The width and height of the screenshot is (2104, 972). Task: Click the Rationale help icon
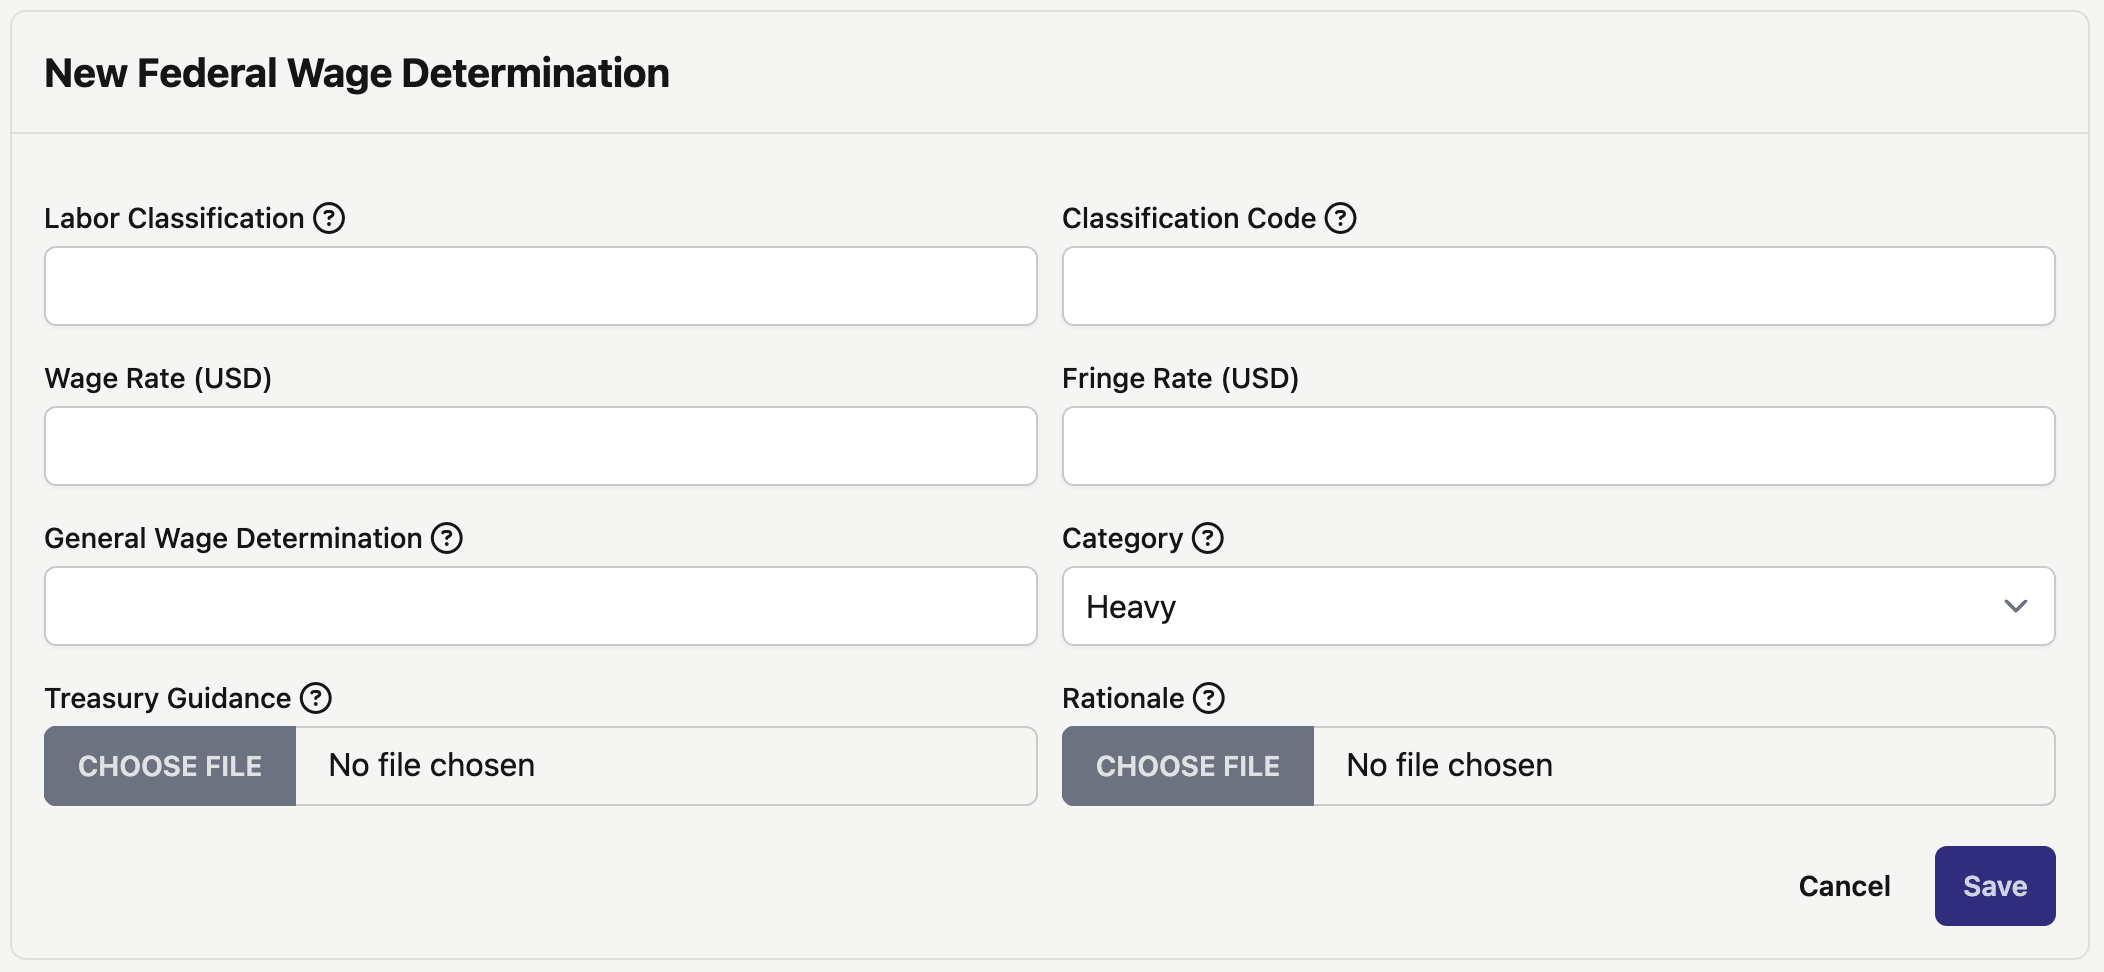click(x=1209, y=698)
